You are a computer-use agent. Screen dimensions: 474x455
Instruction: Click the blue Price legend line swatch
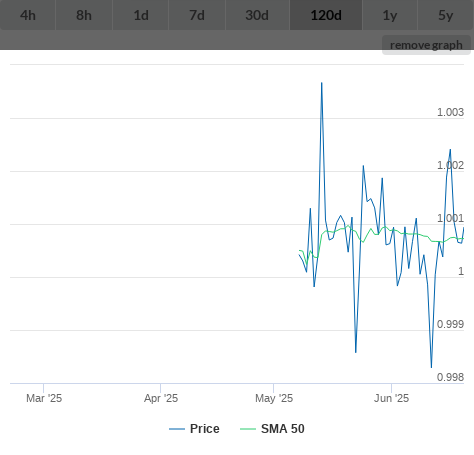[177, 429]
